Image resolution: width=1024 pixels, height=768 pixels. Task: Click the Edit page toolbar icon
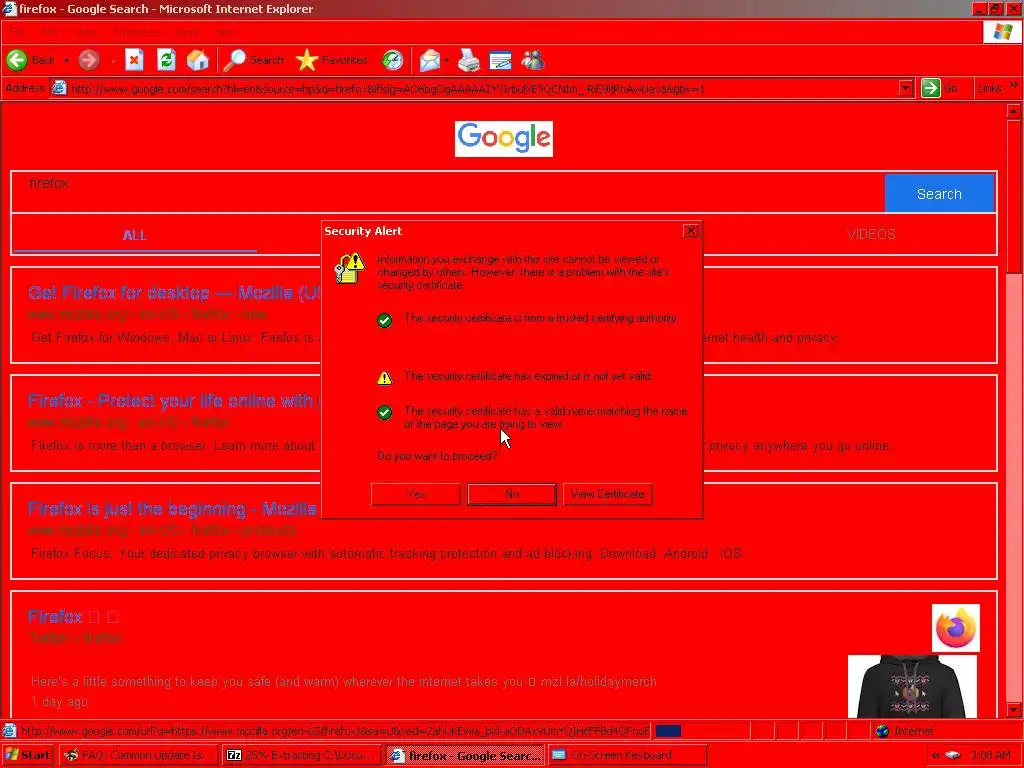pyautogui.click(x=500, y=60)
